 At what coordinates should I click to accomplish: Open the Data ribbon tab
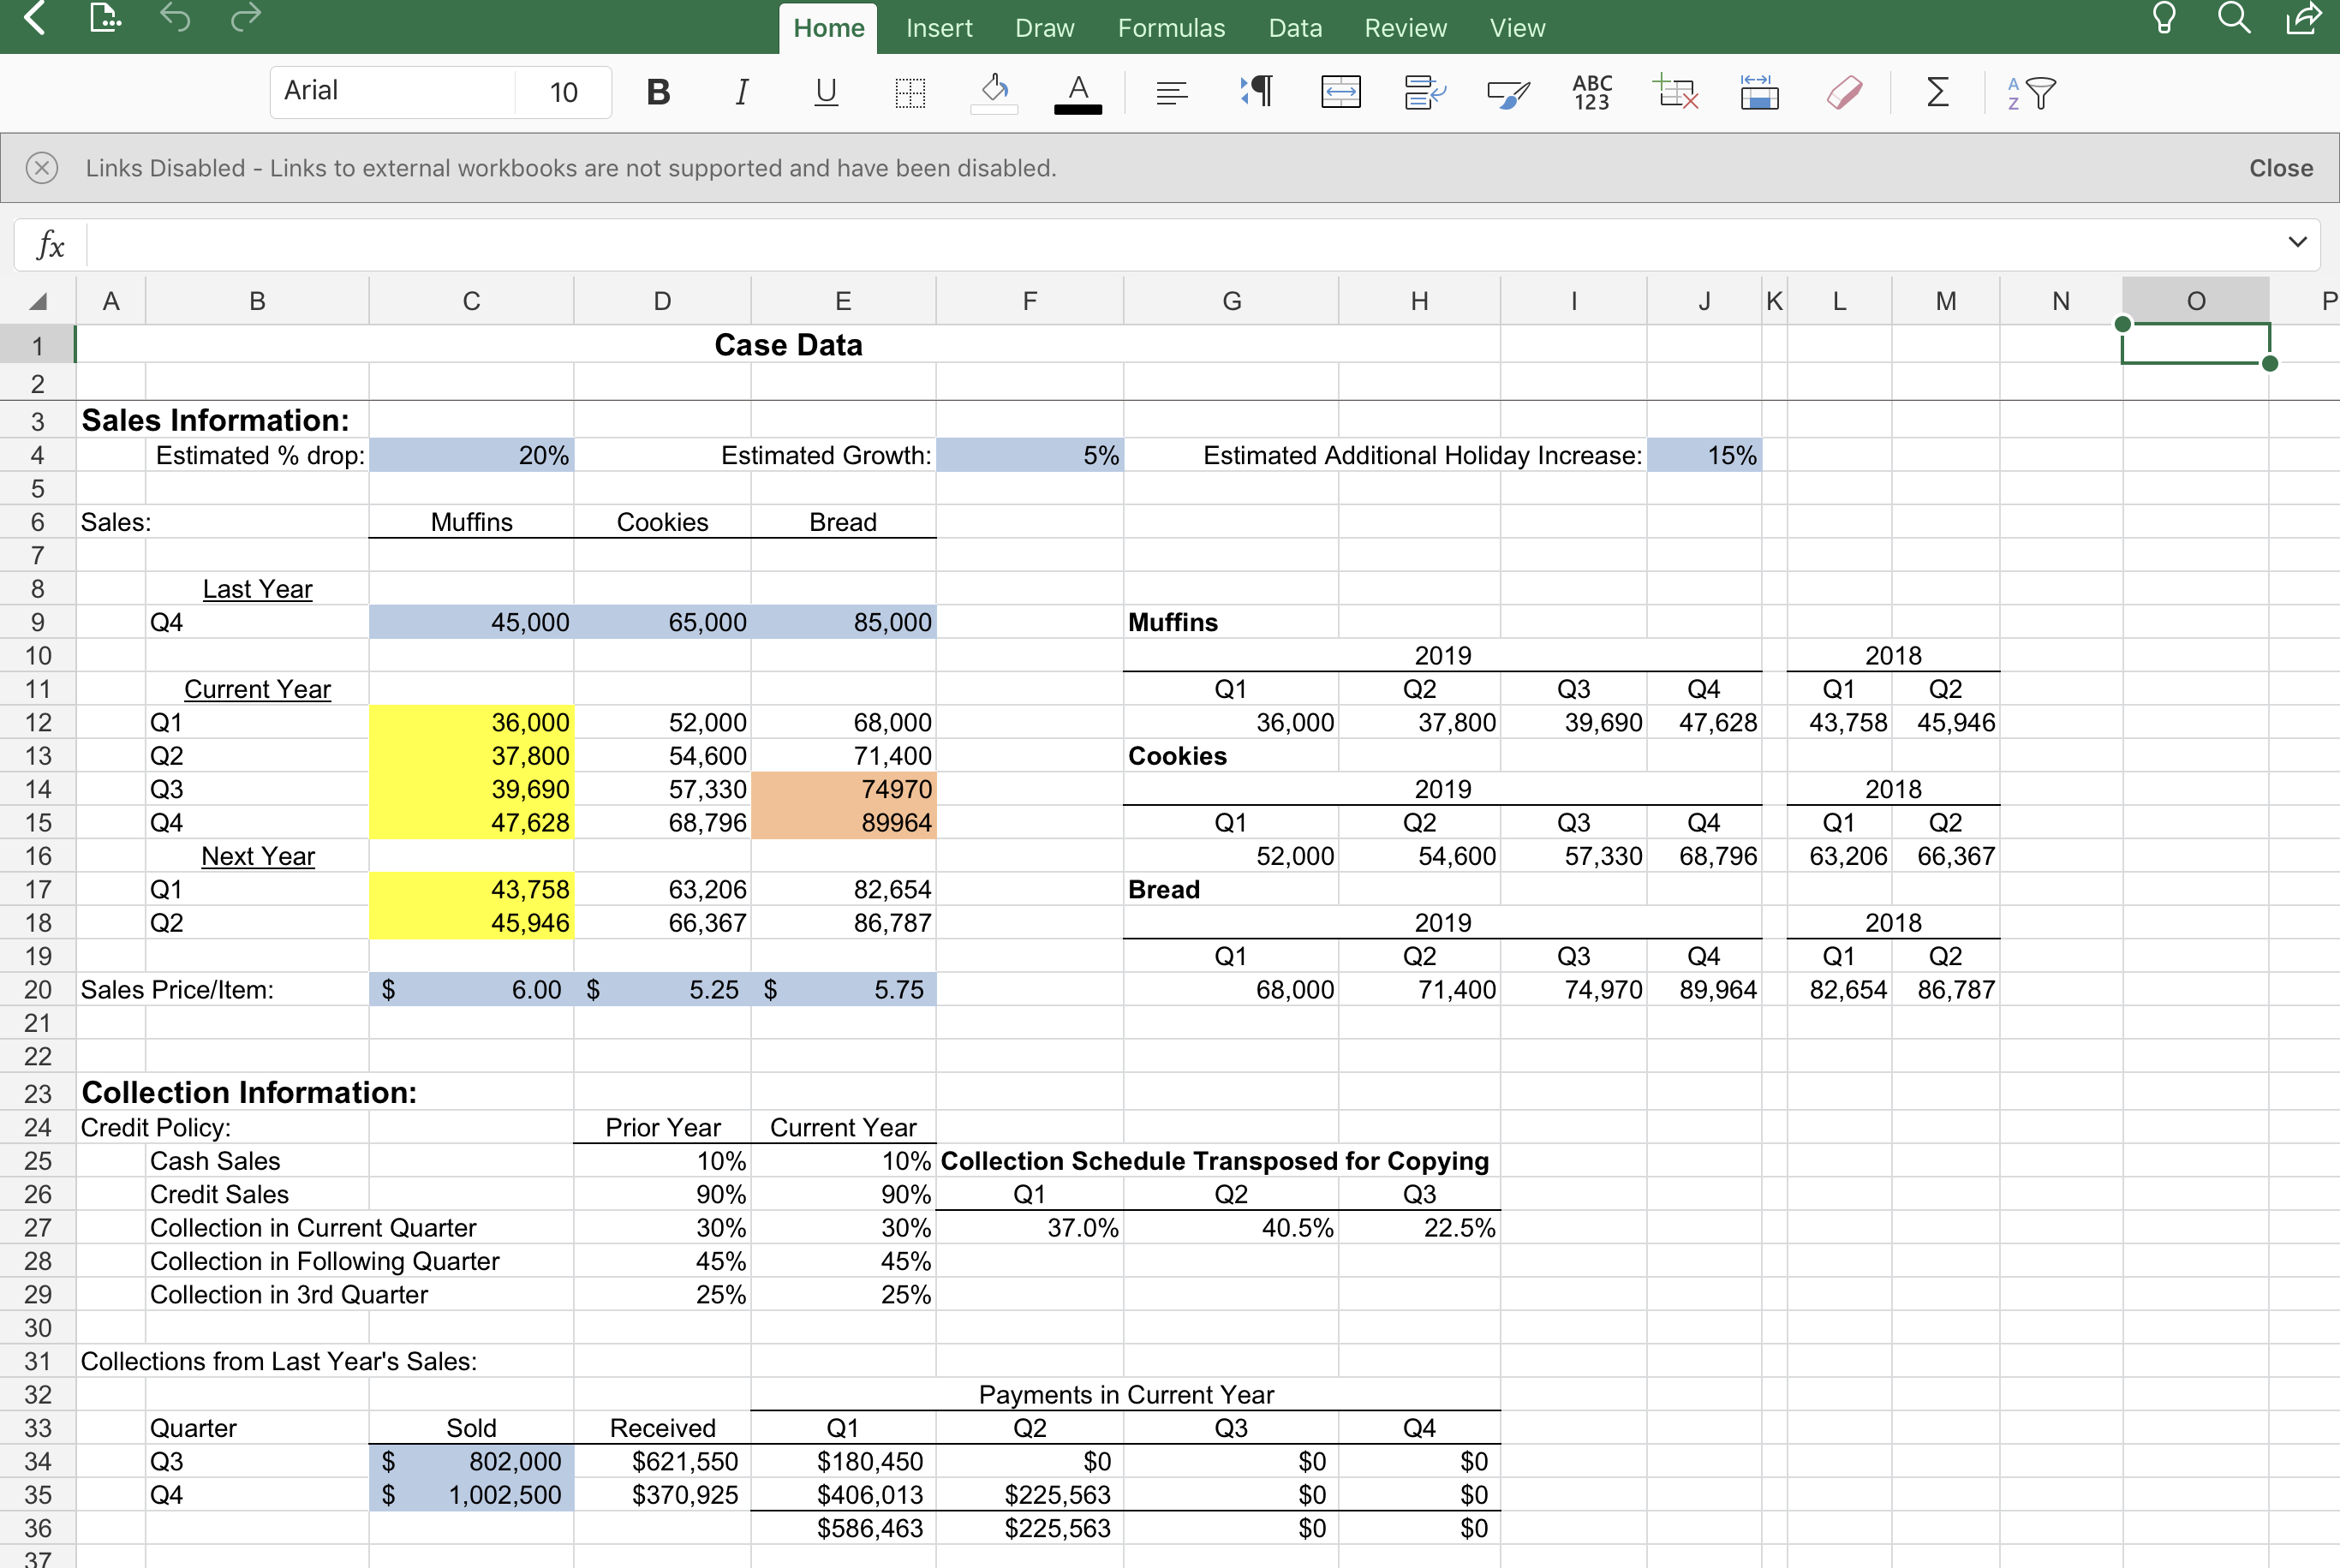click(x=1295, y=27)
